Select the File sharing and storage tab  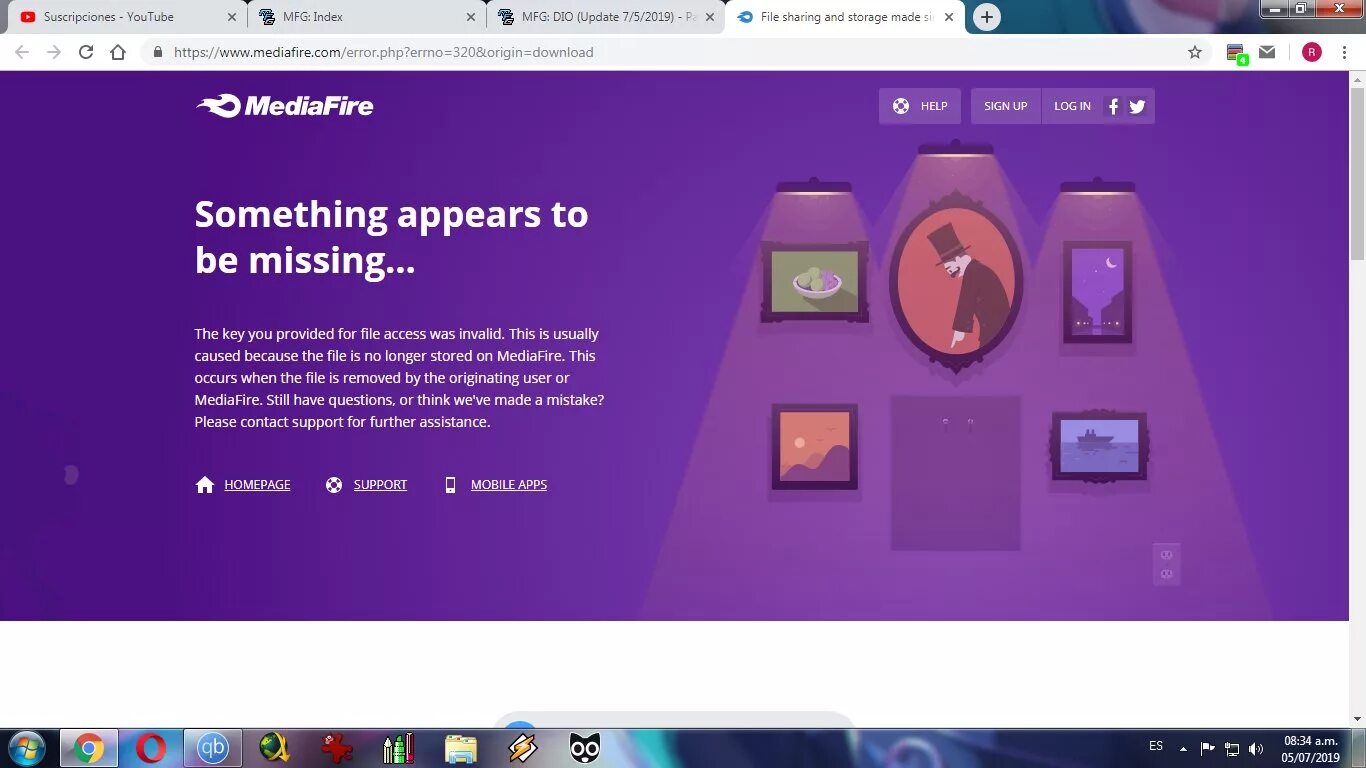click(847, 17)
